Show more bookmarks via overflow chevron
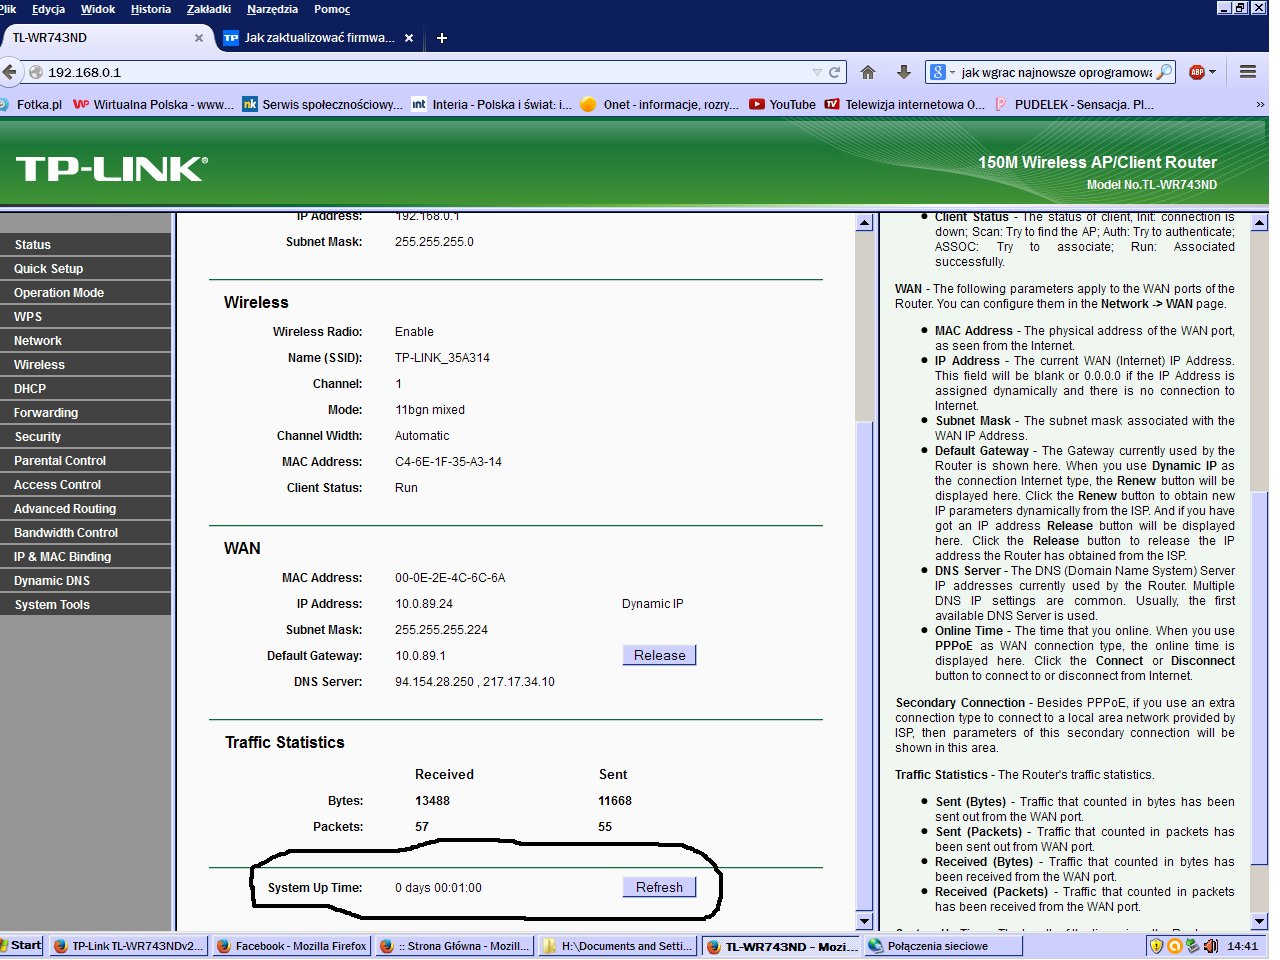This screenshot has width=1280, height=960. (x=1260, y=104)
